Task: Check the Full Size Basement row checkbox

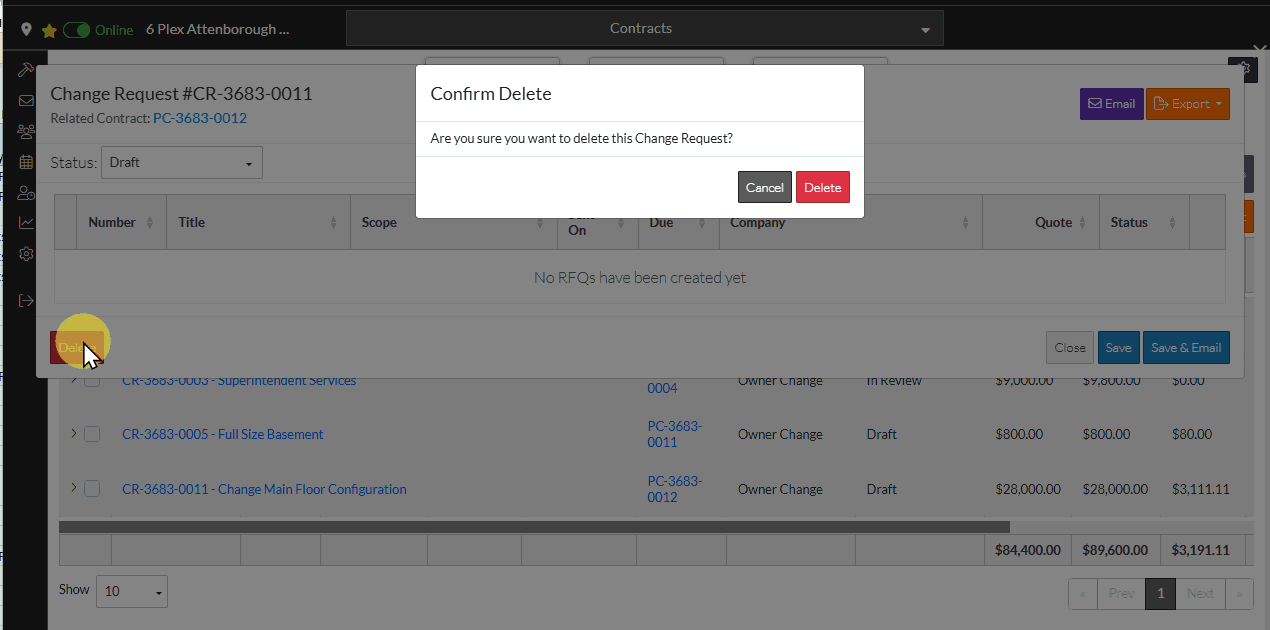Action: pyautogui.click(x=92, y=434)
